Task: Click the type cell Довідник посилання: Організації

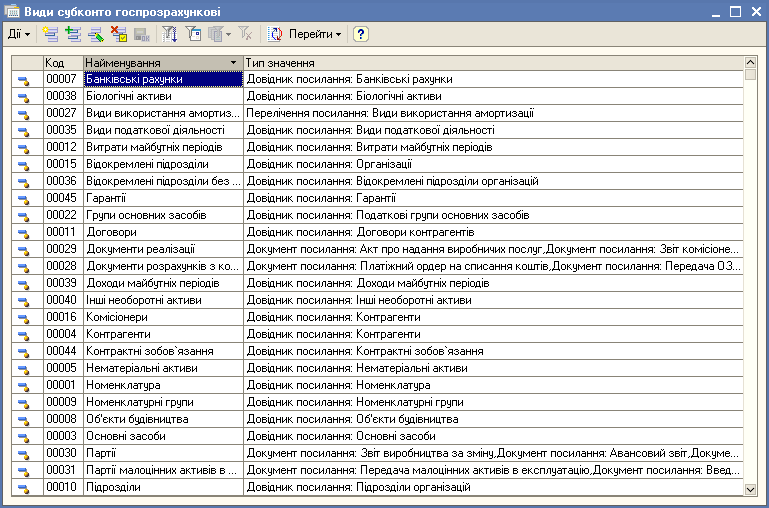Action: pos(493,164)
